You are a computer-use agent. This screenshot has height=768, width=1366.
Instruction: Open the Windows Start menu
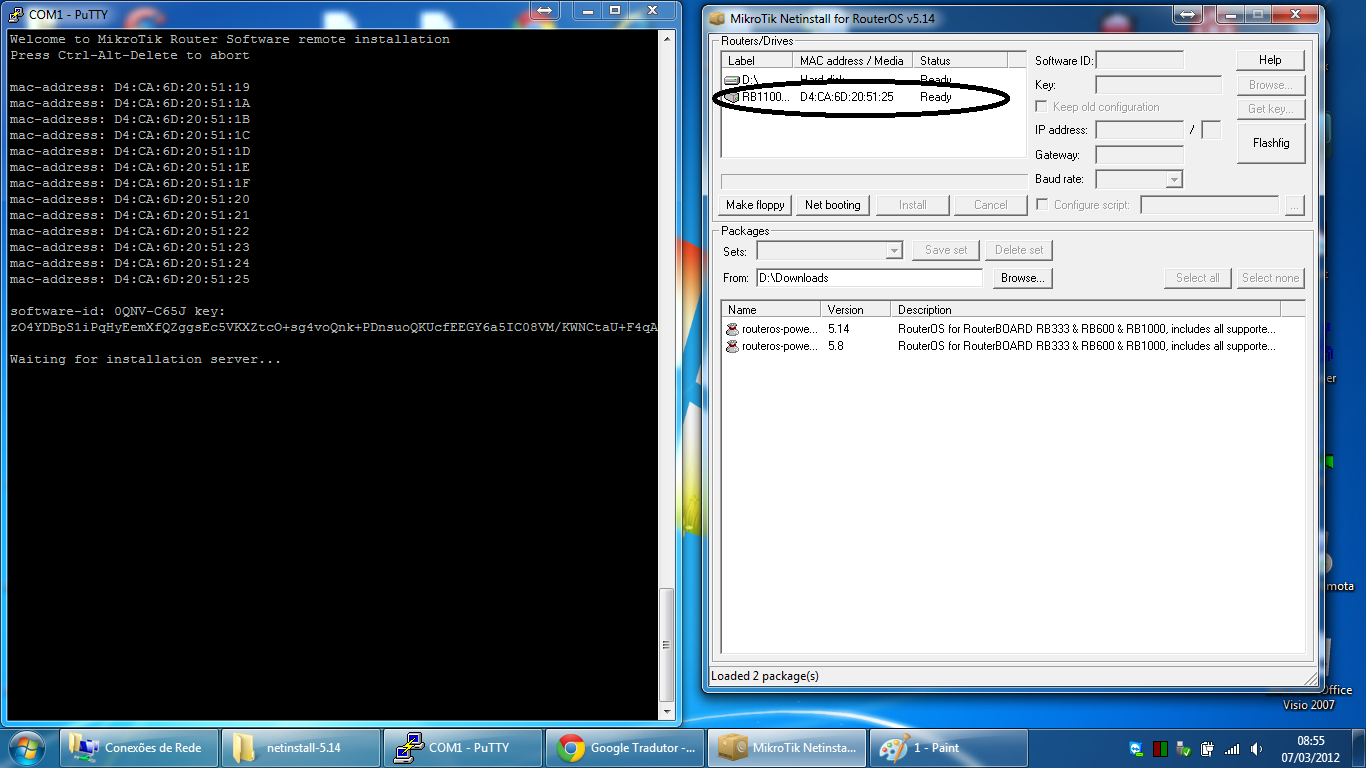(x=26, y=747)
